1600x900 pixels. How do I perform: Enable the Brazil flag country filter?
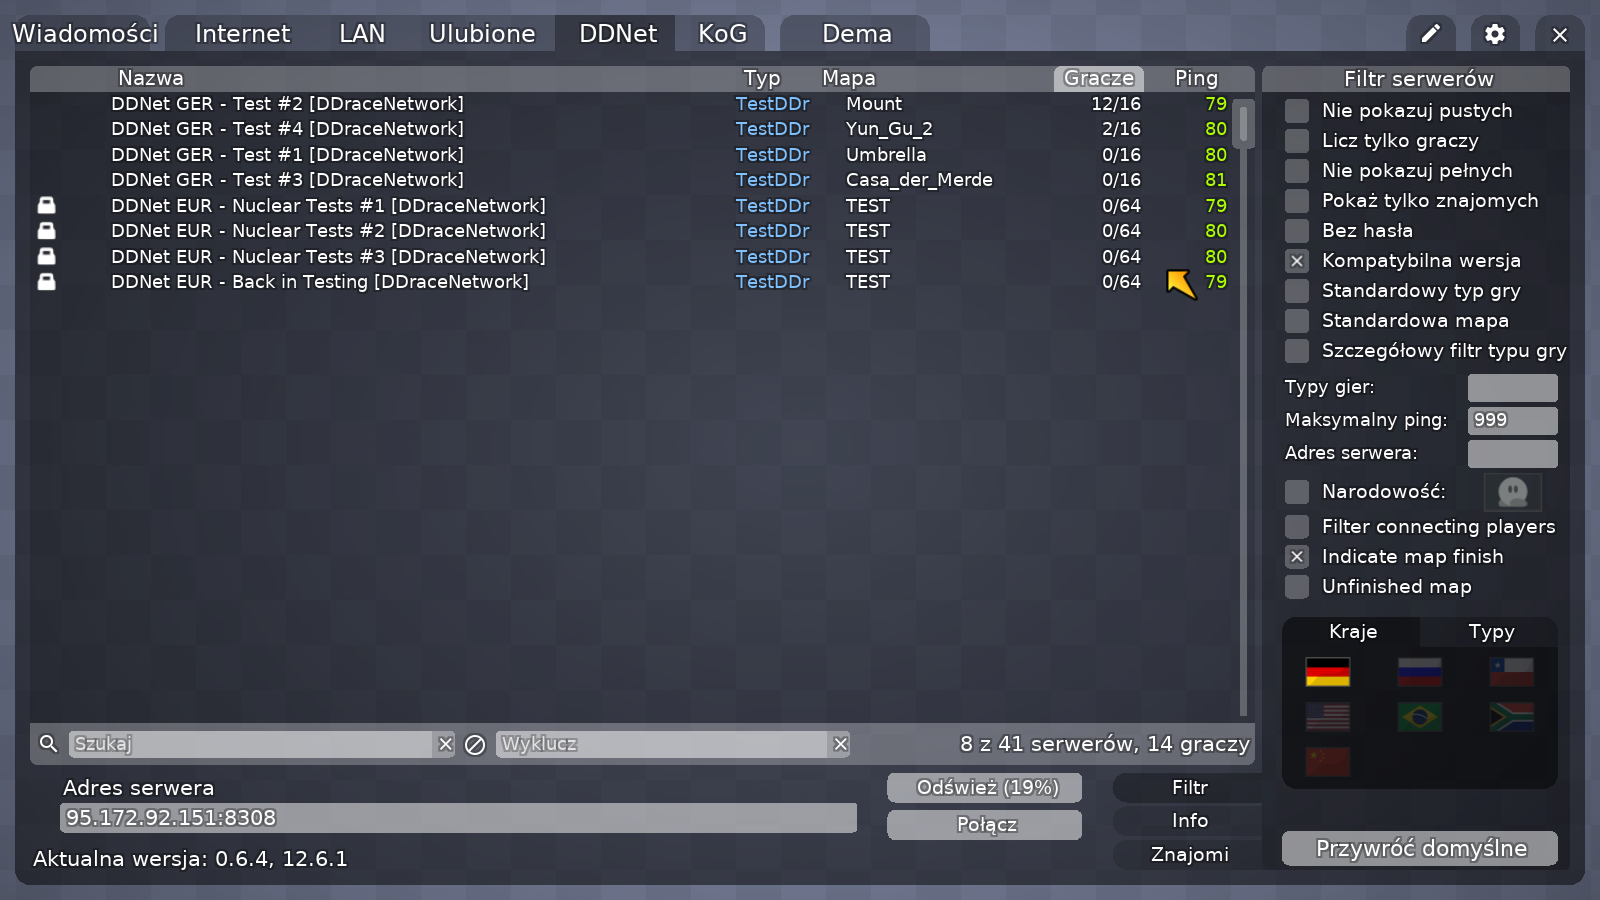(x=1419, y=717)
